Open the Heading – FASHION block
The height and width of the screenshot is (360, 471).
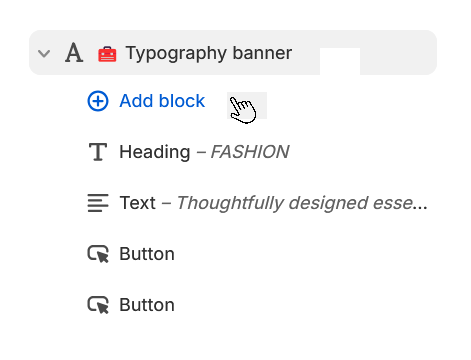(x=204, y=152)
